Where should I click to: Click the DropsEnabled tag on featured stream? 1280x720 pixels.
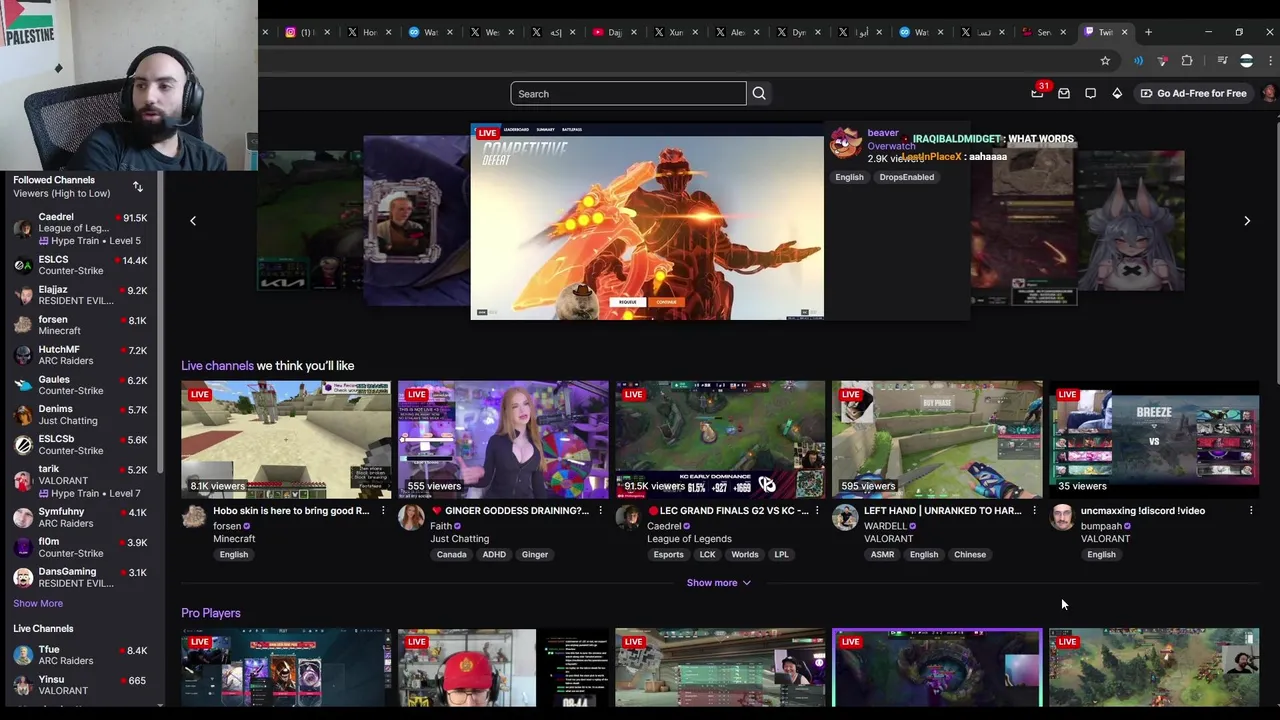(907, 177)
